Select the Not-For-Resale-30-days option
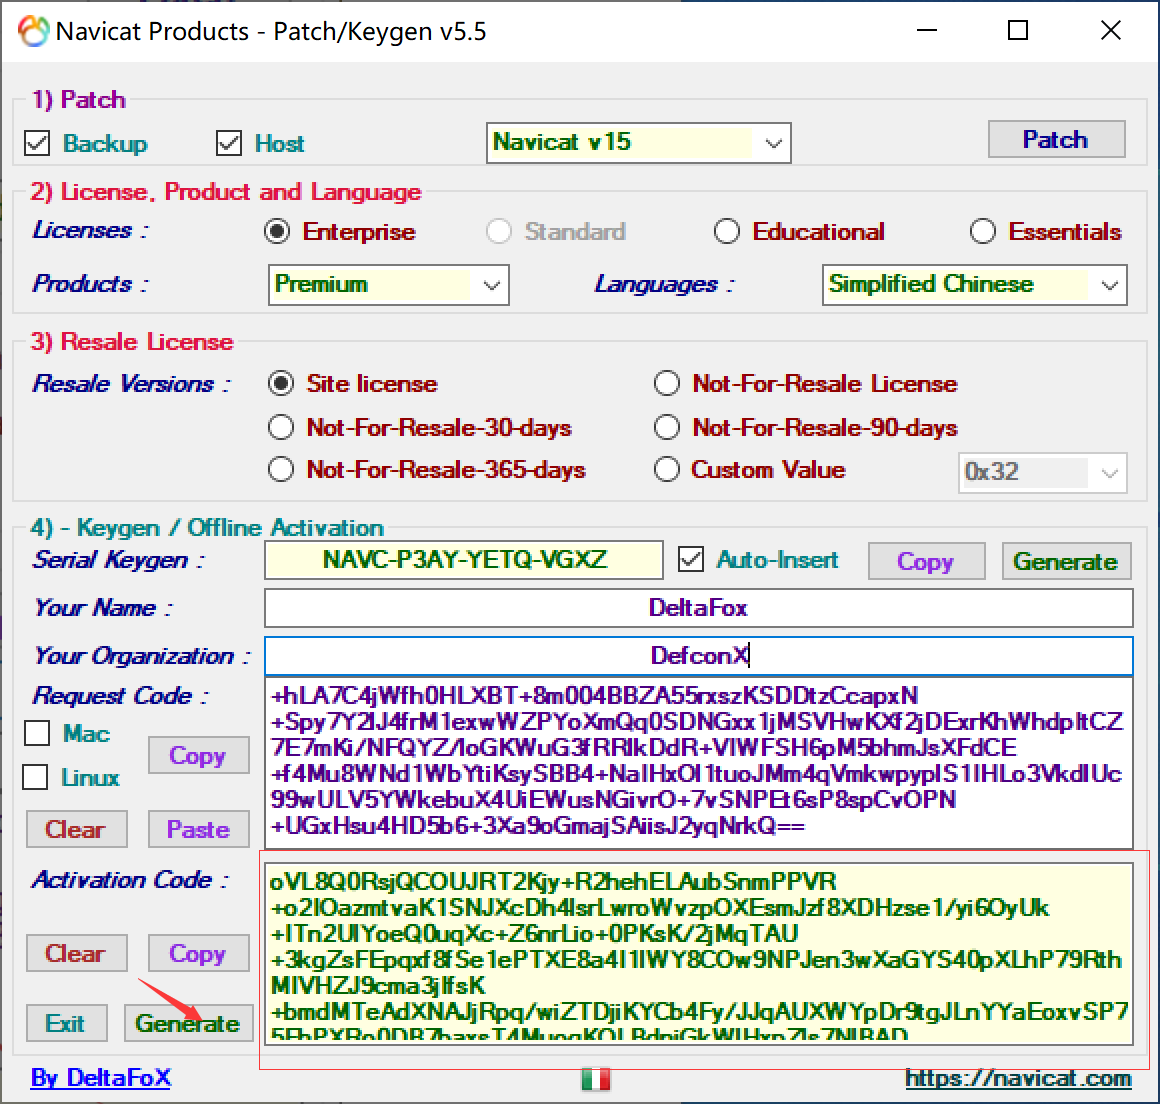Viewport: 1160px width, 1104px height. click(281, 428)
